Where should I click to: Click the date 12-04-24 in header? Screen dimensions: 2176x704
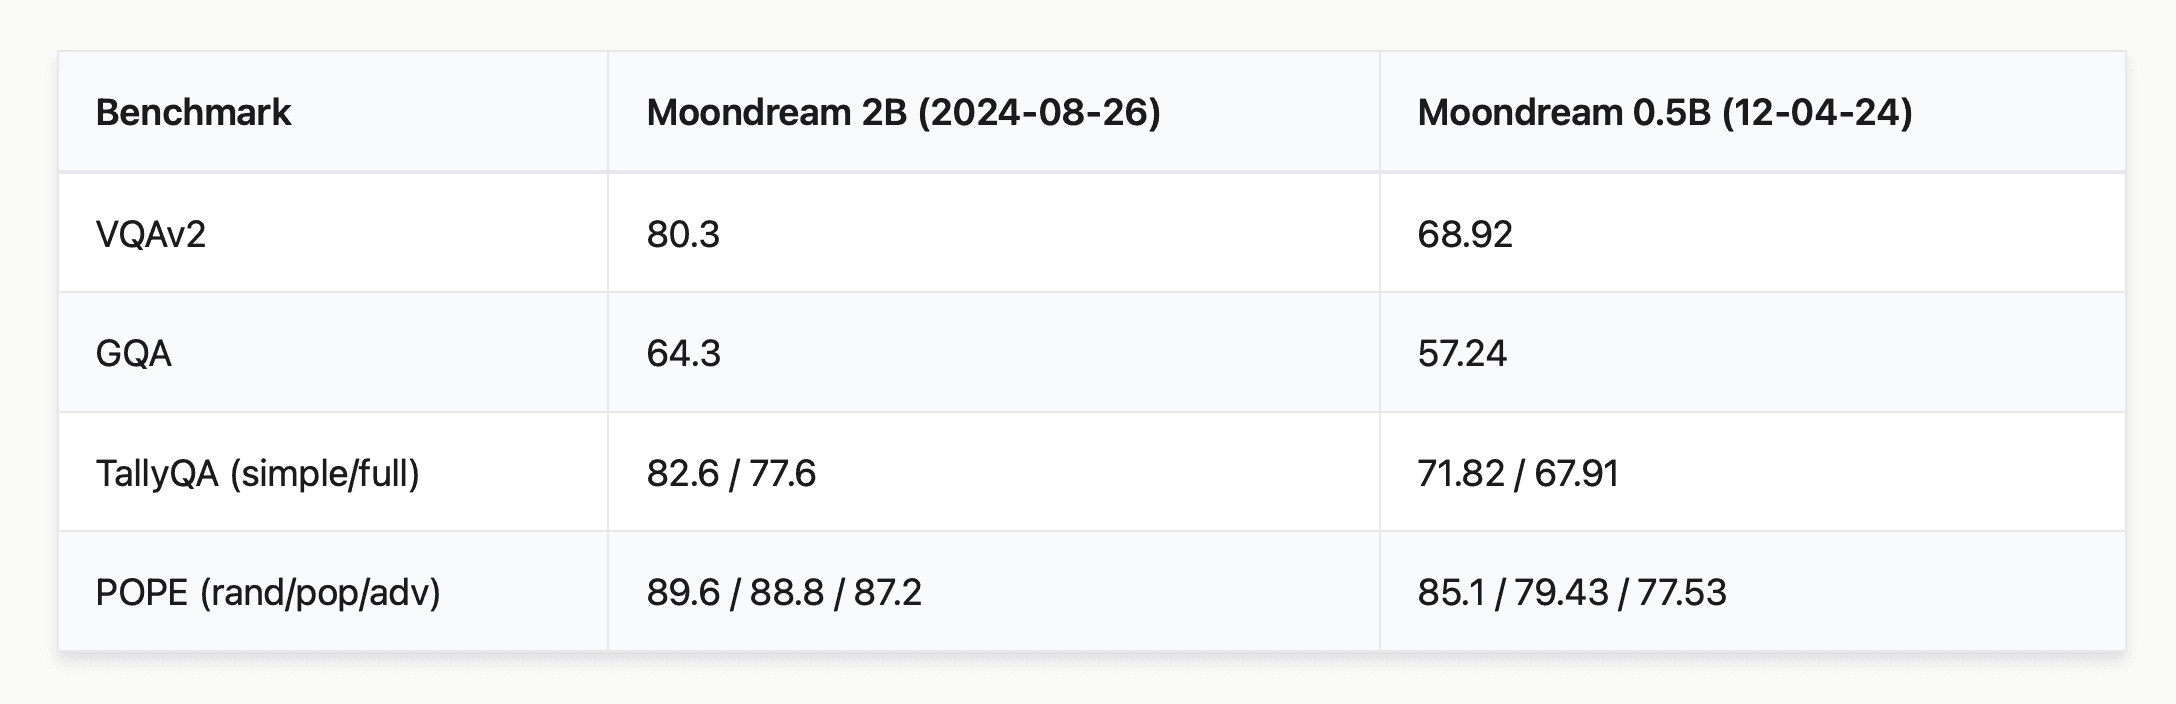(1816, 113)
